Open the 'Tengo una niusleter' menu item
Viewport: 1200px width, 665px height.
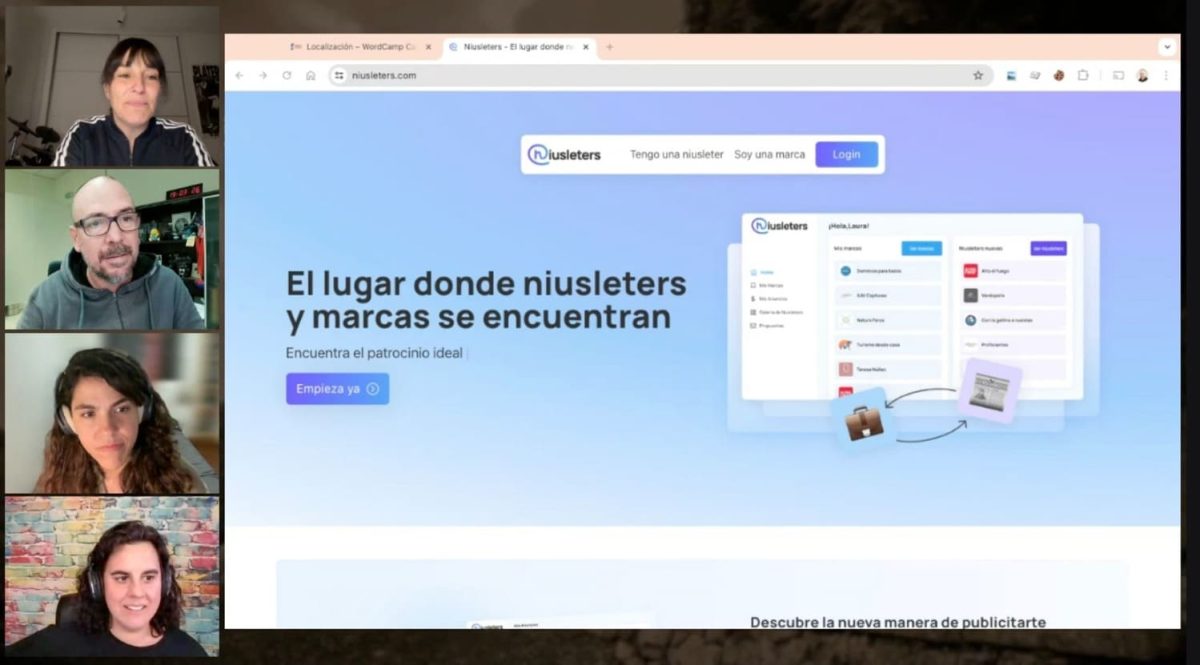point(677,155)
